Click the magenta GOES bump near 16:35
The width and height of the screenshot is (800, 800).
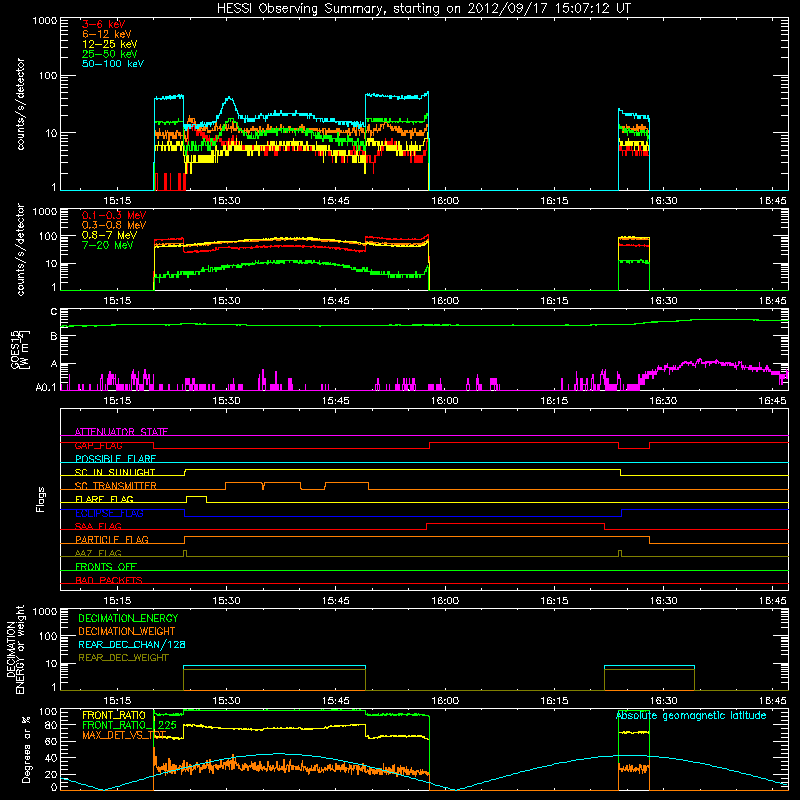704,363
